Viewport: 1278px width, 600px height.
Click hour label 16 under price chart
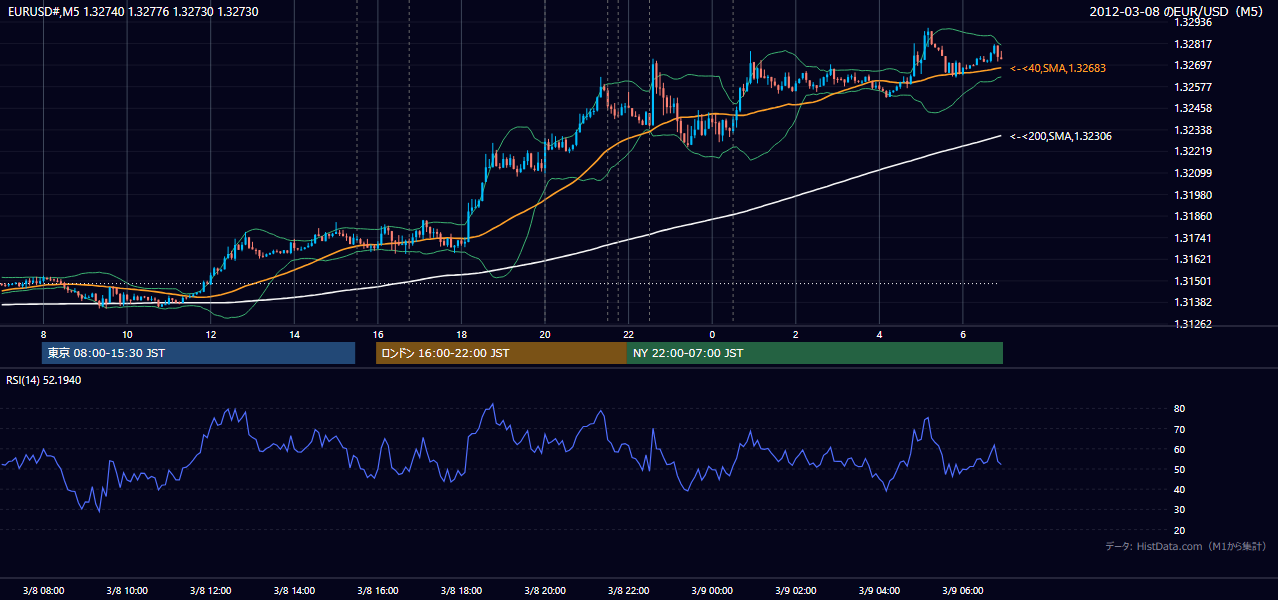(x=378, y=334)
